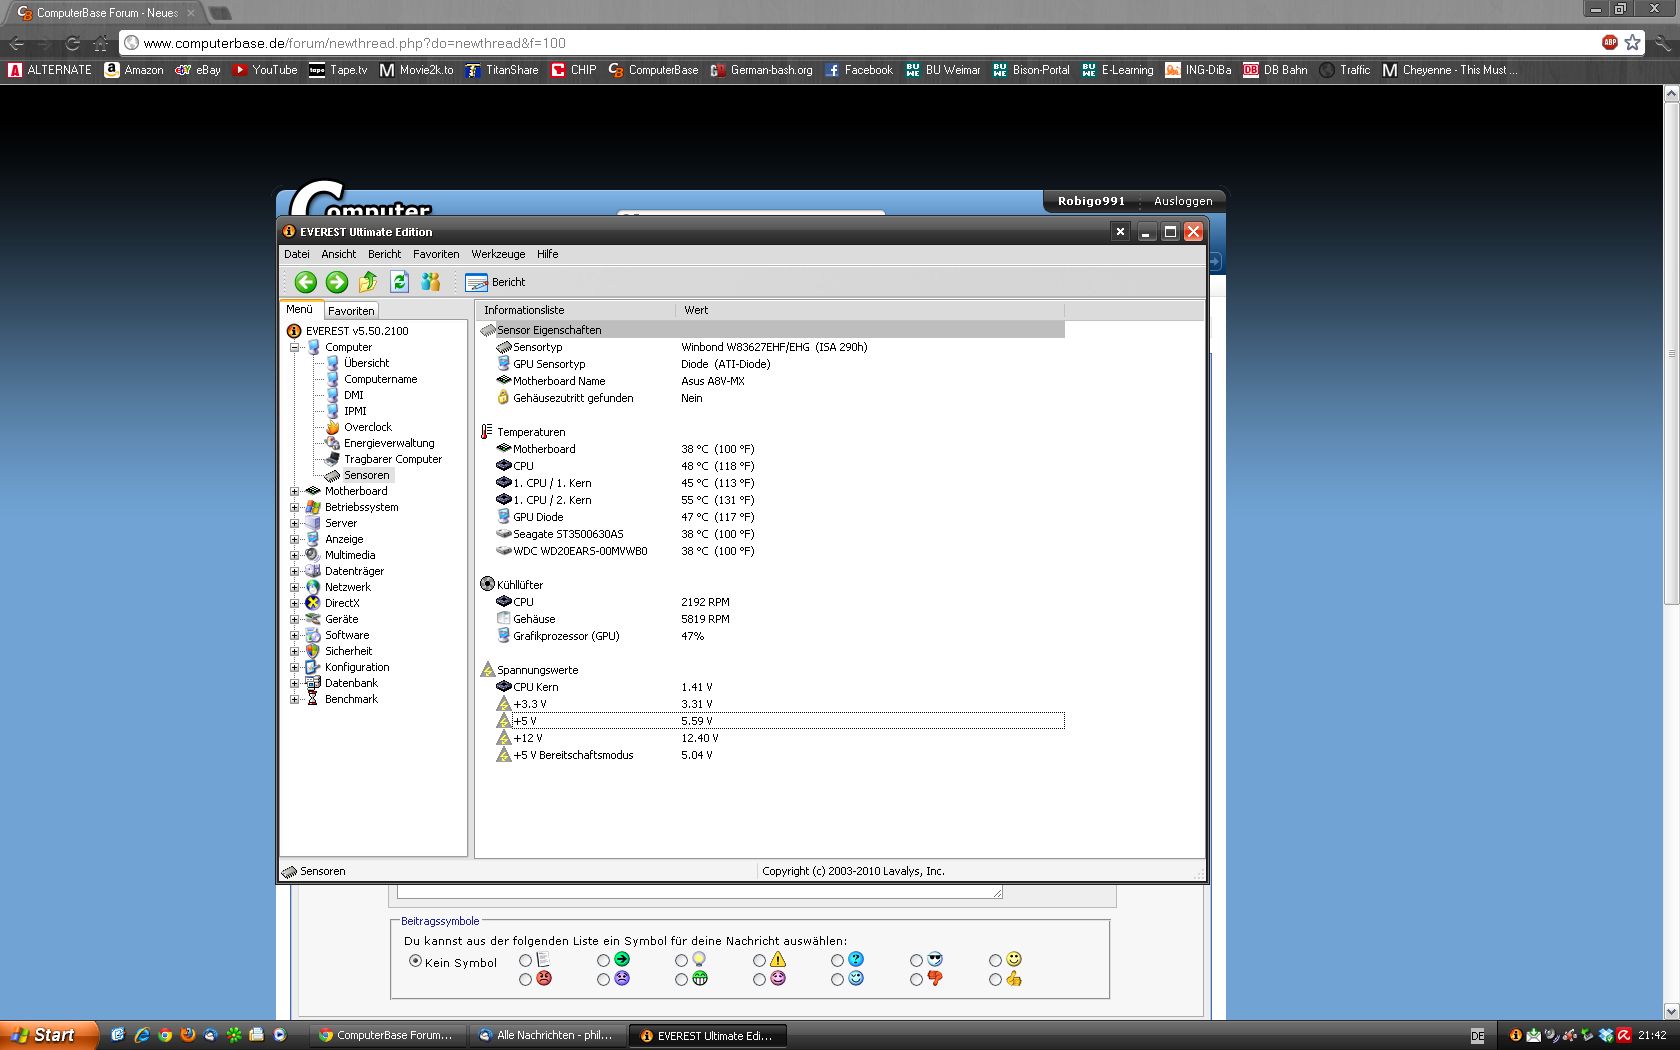
Task: Expand the Server tree node
Action: coord(295,523)
